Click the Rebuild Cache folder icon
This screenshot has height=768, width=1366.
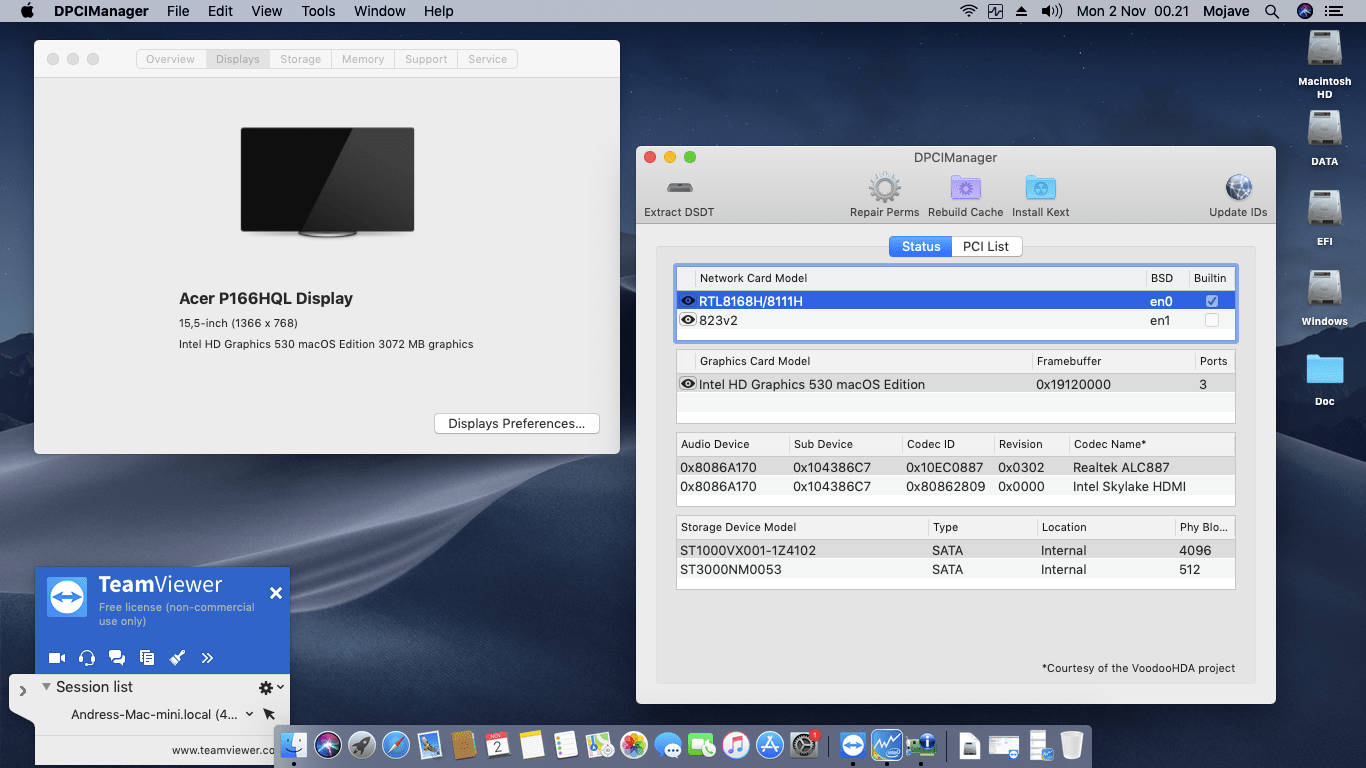(965, 188)
